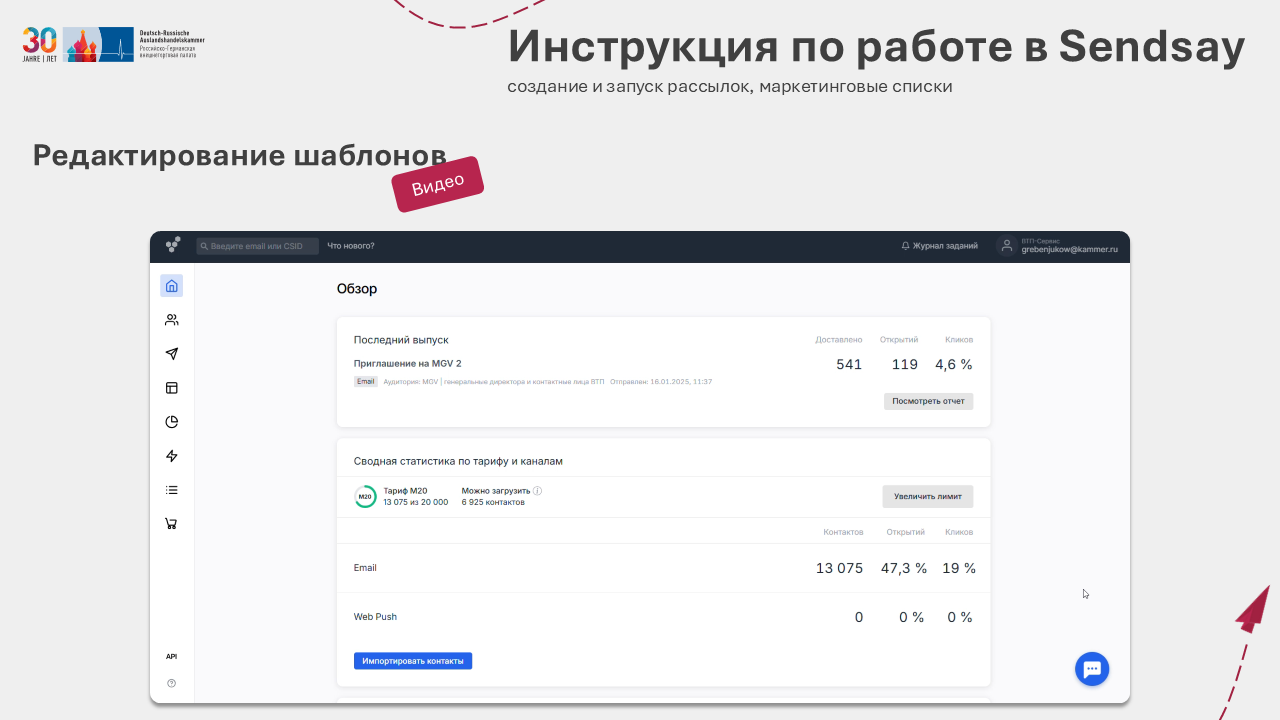Click the Обзор page heading

(357, 289)
